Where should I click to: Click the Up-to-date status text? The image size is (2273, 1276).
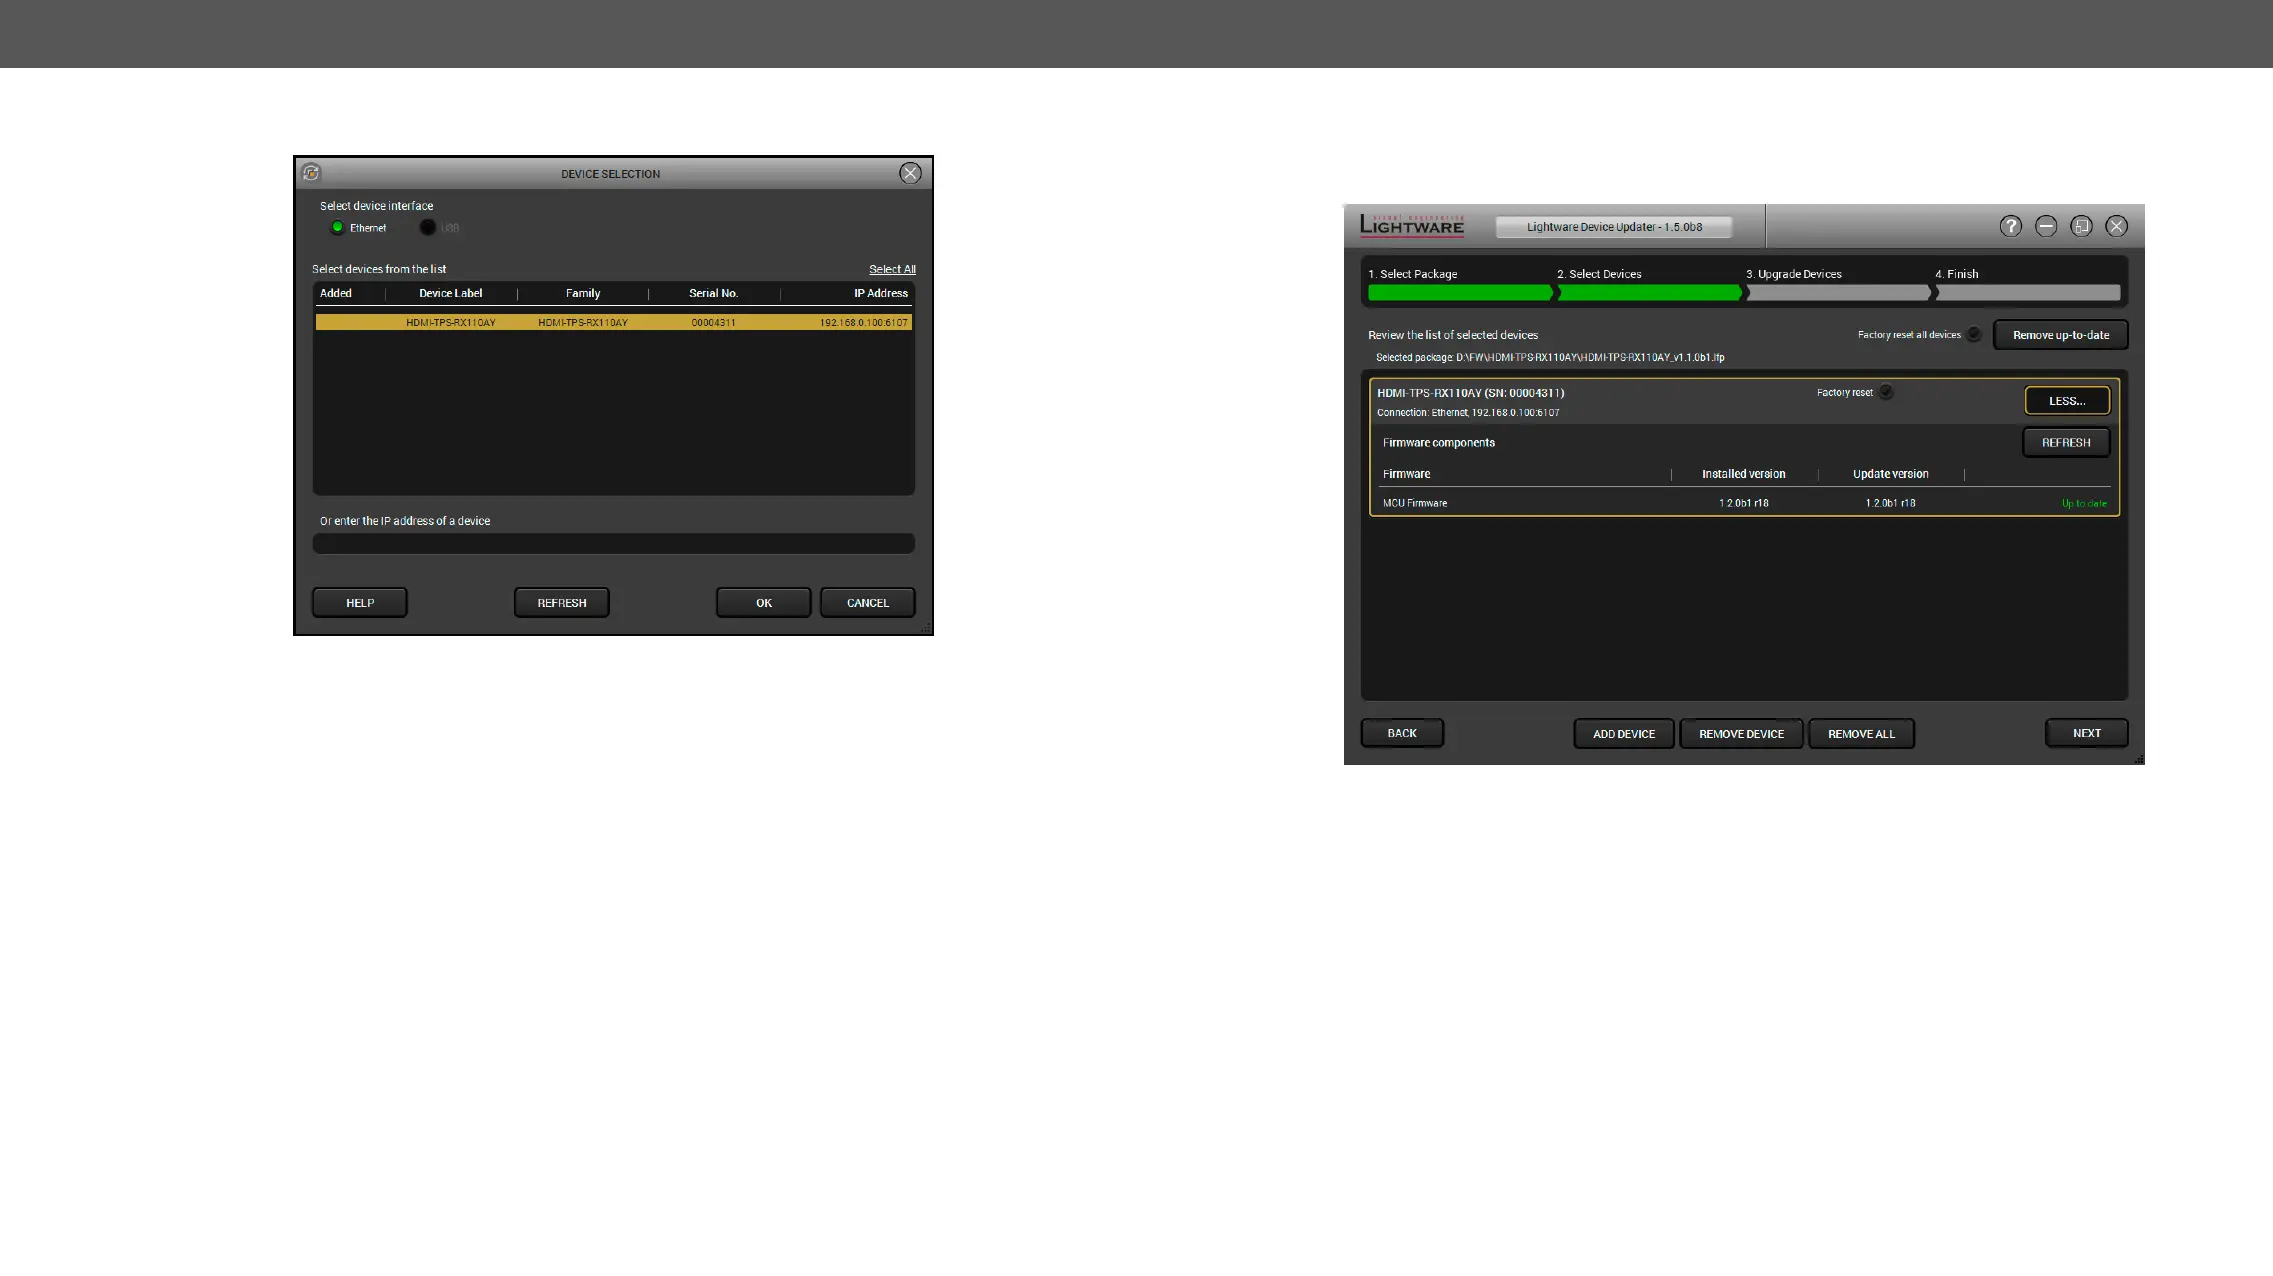pos(2084,503)
